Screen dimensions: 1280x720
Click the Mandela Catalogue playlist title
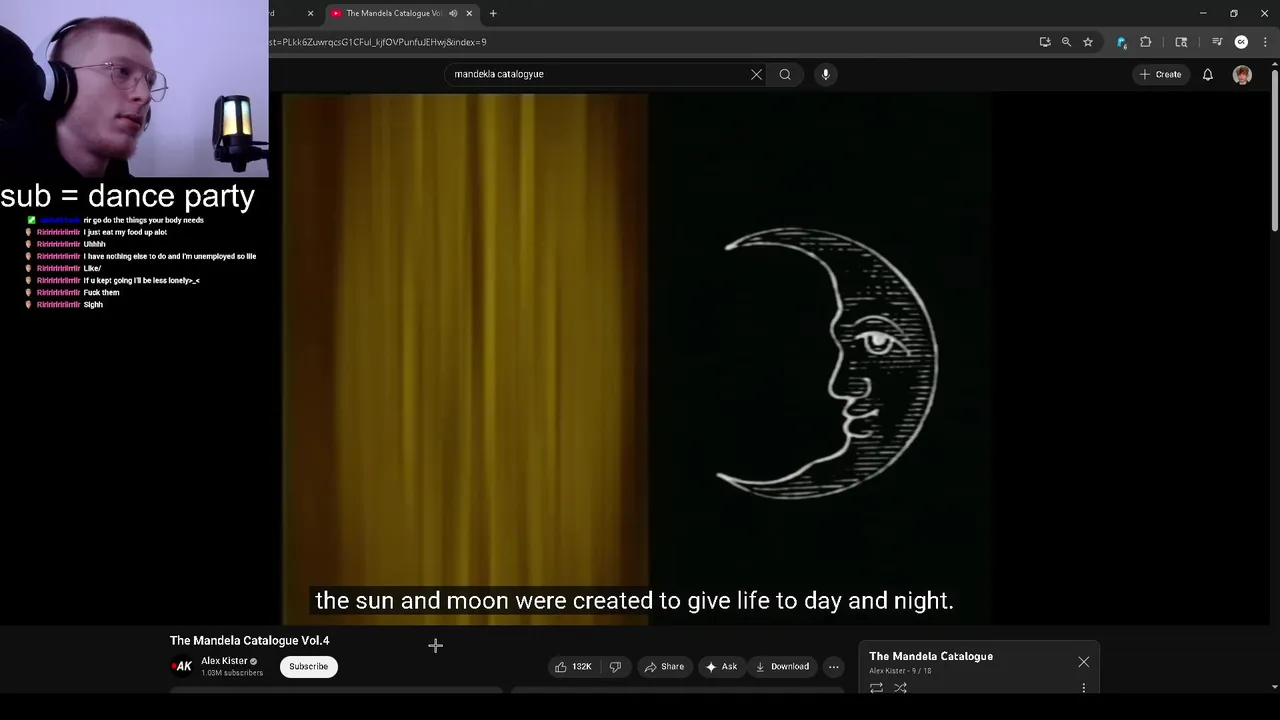pos(931,656)
